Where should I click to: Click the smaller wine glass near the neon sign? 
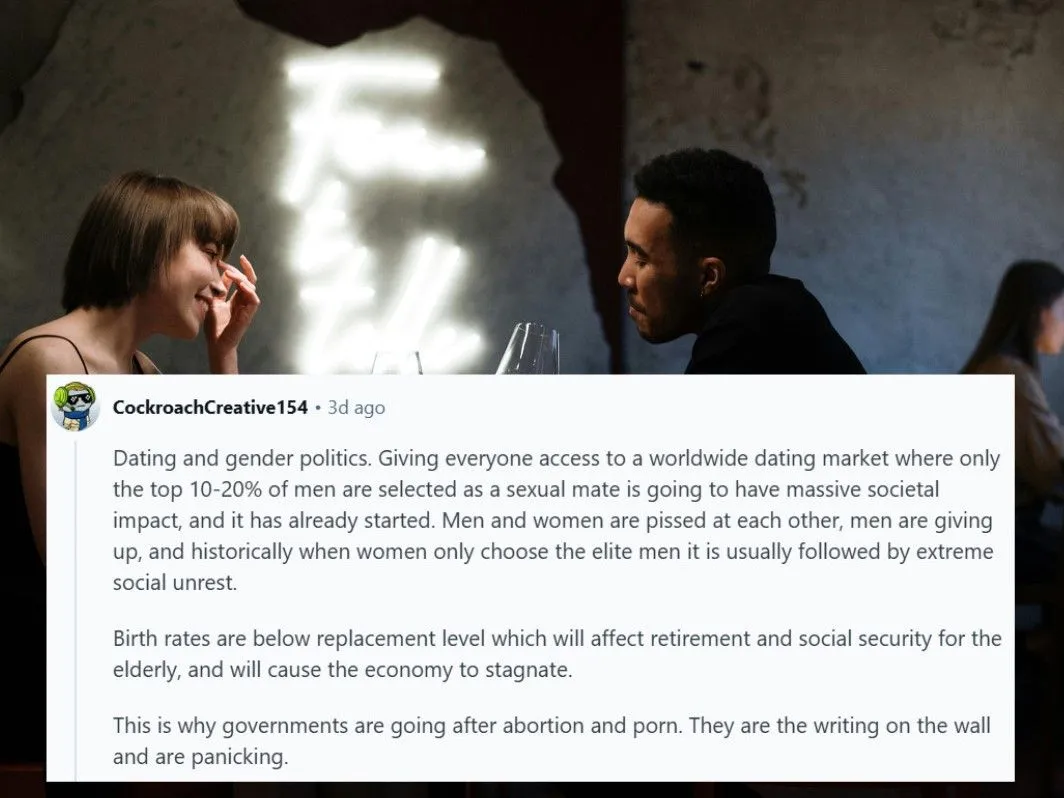click(397, 363)
